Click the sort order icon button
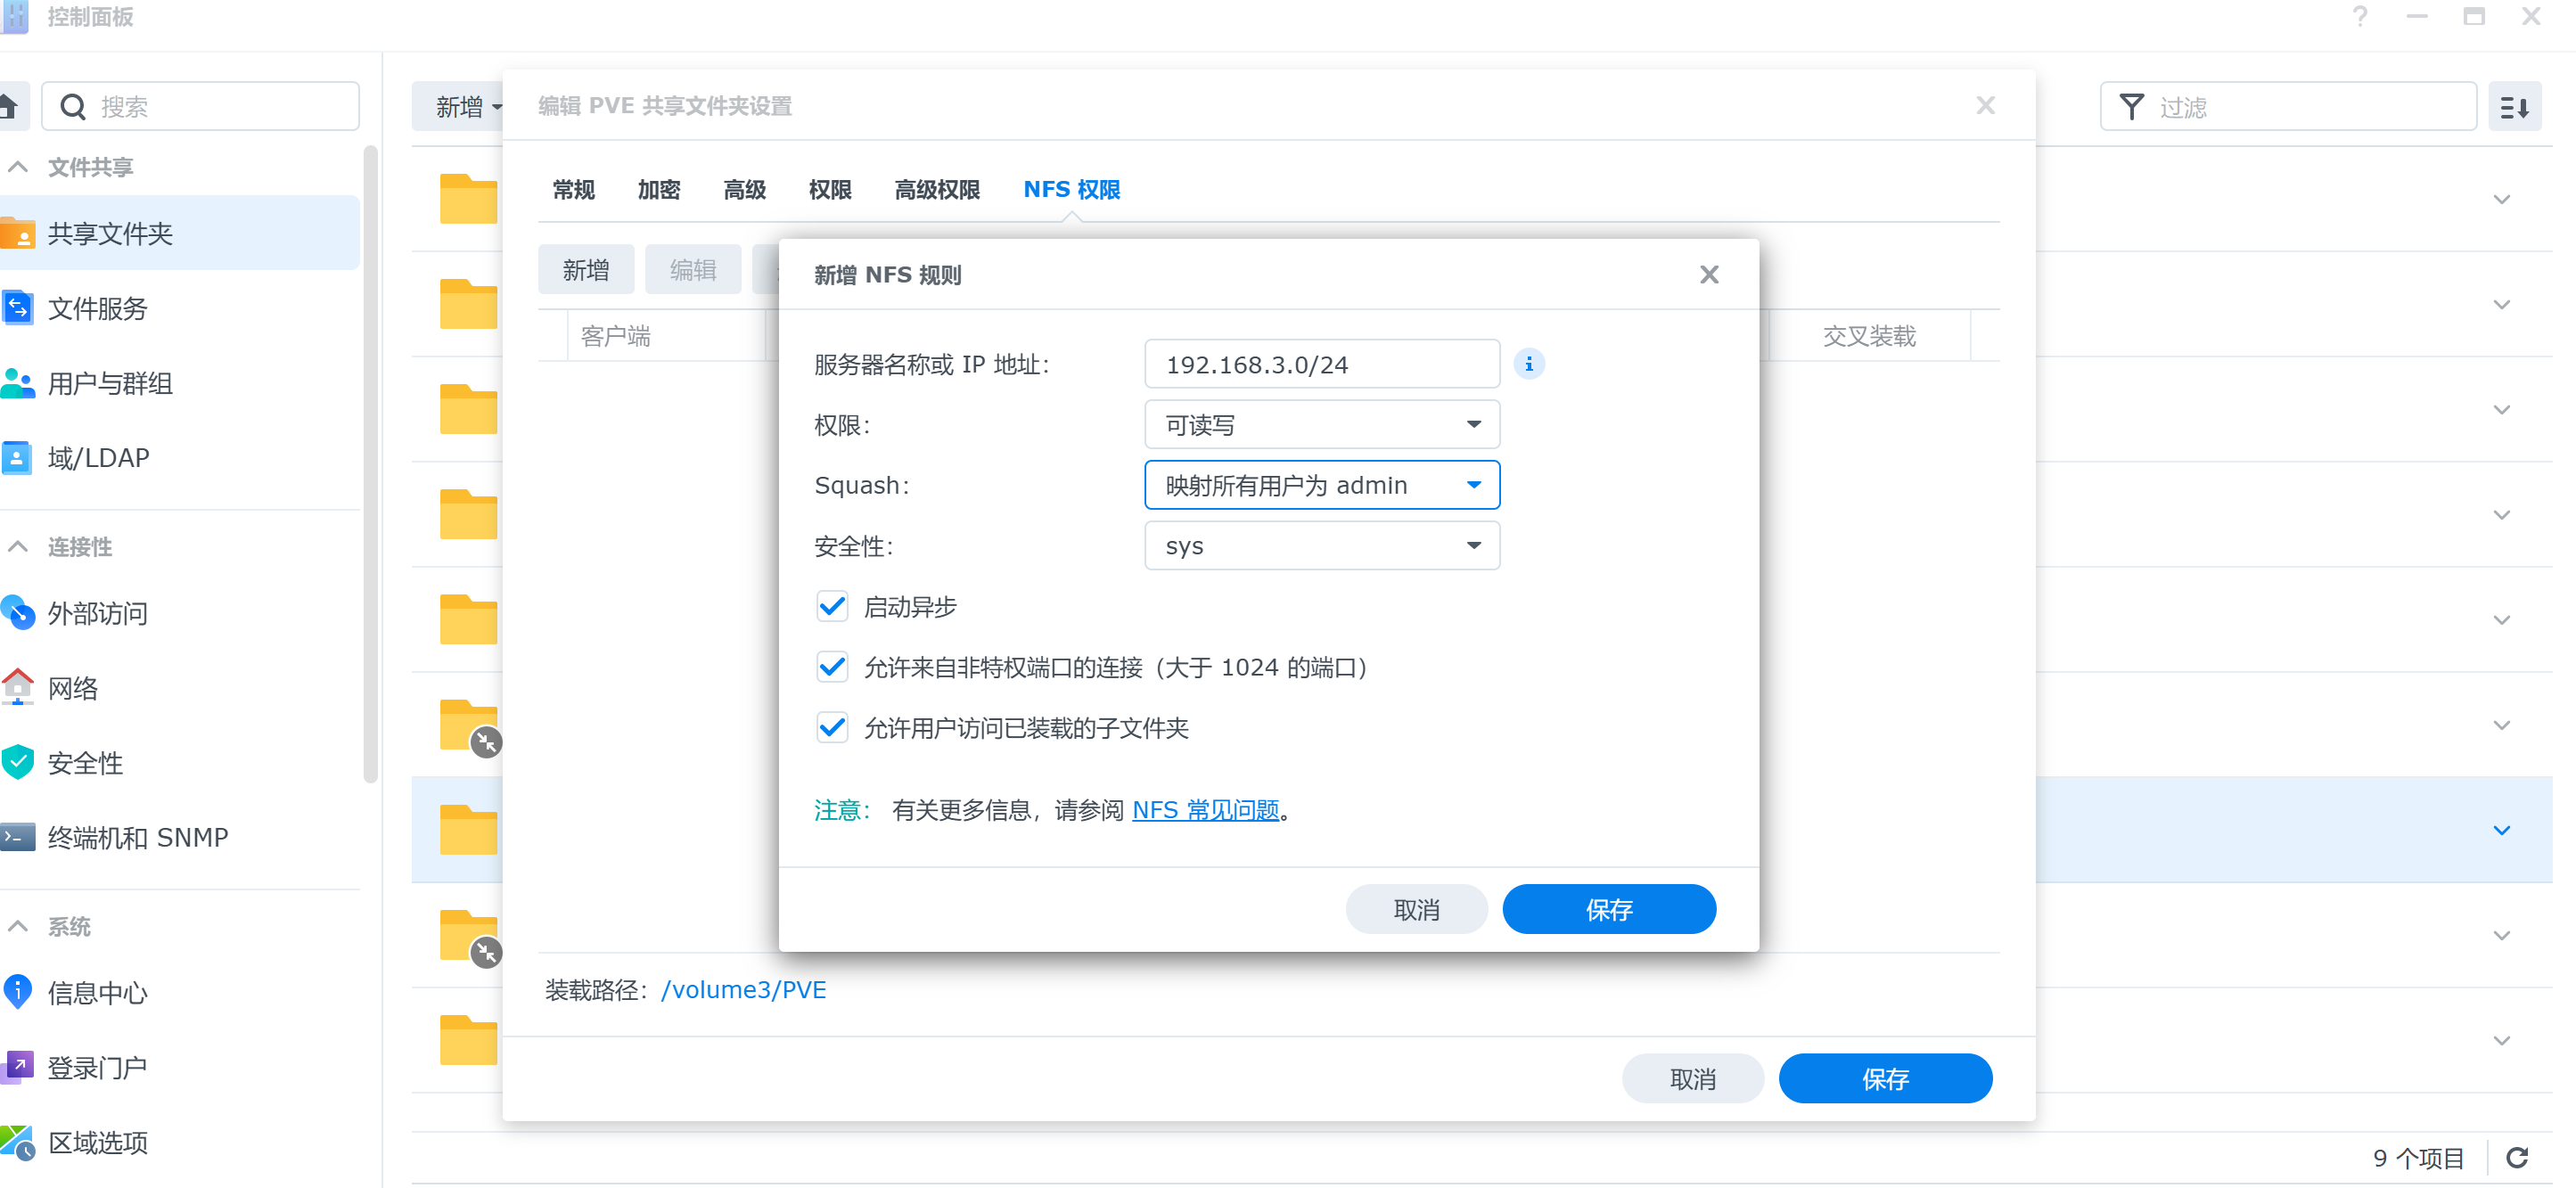Image resolution: width=2576 pixels, height=1188 pixels. coord(2514,106)
